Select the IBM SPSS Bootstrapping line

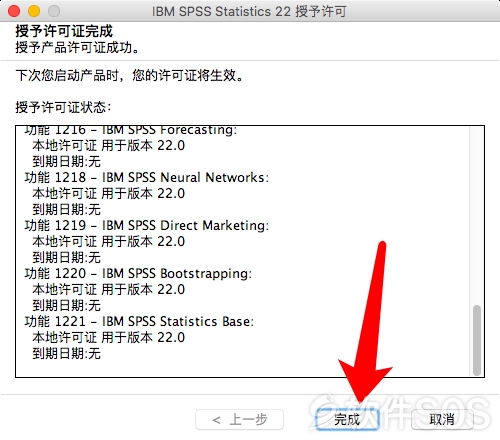point(138,273)
